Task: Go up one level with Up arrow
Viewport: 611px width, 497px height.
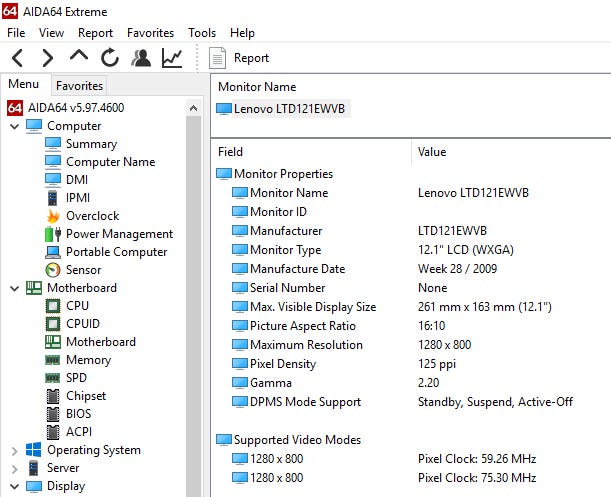Action: (x=78, y=58)
